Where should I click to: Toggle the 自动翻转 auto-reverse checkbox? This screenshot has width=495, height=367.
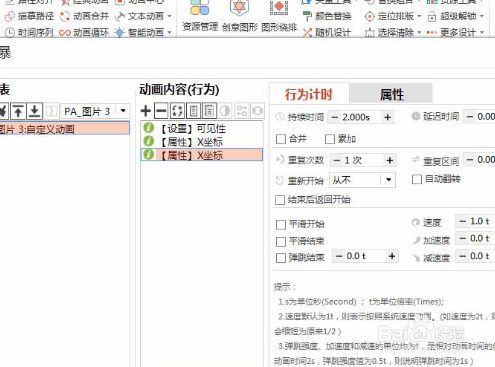tap(417, 179)
